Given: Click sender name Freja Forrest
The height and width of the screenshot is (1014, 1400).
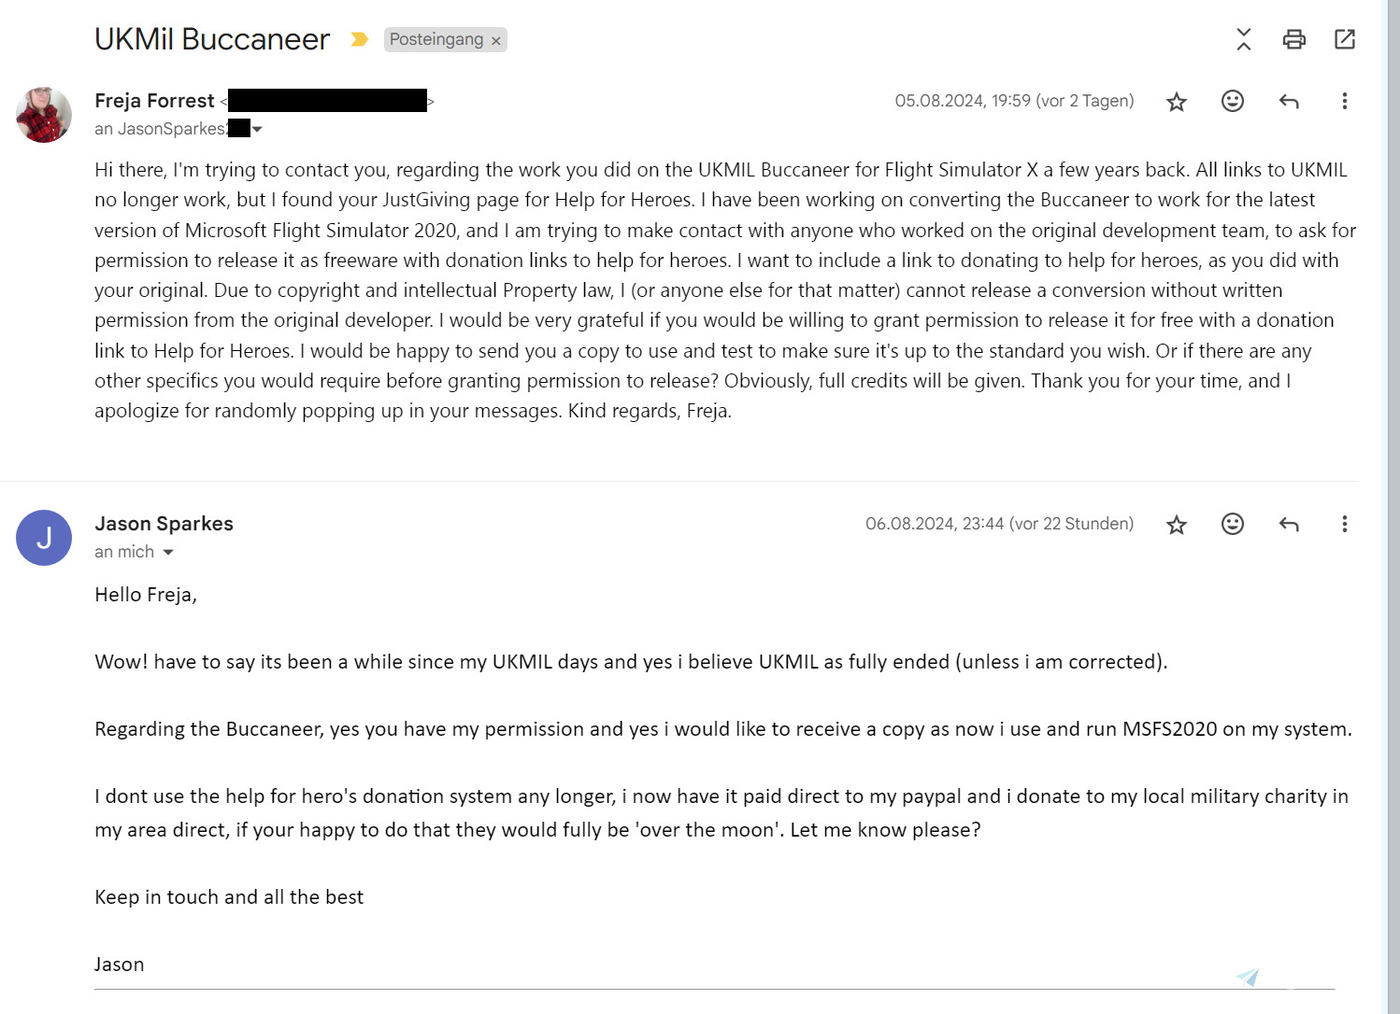Looking at the screenshot, I should (x=154, y=100).
